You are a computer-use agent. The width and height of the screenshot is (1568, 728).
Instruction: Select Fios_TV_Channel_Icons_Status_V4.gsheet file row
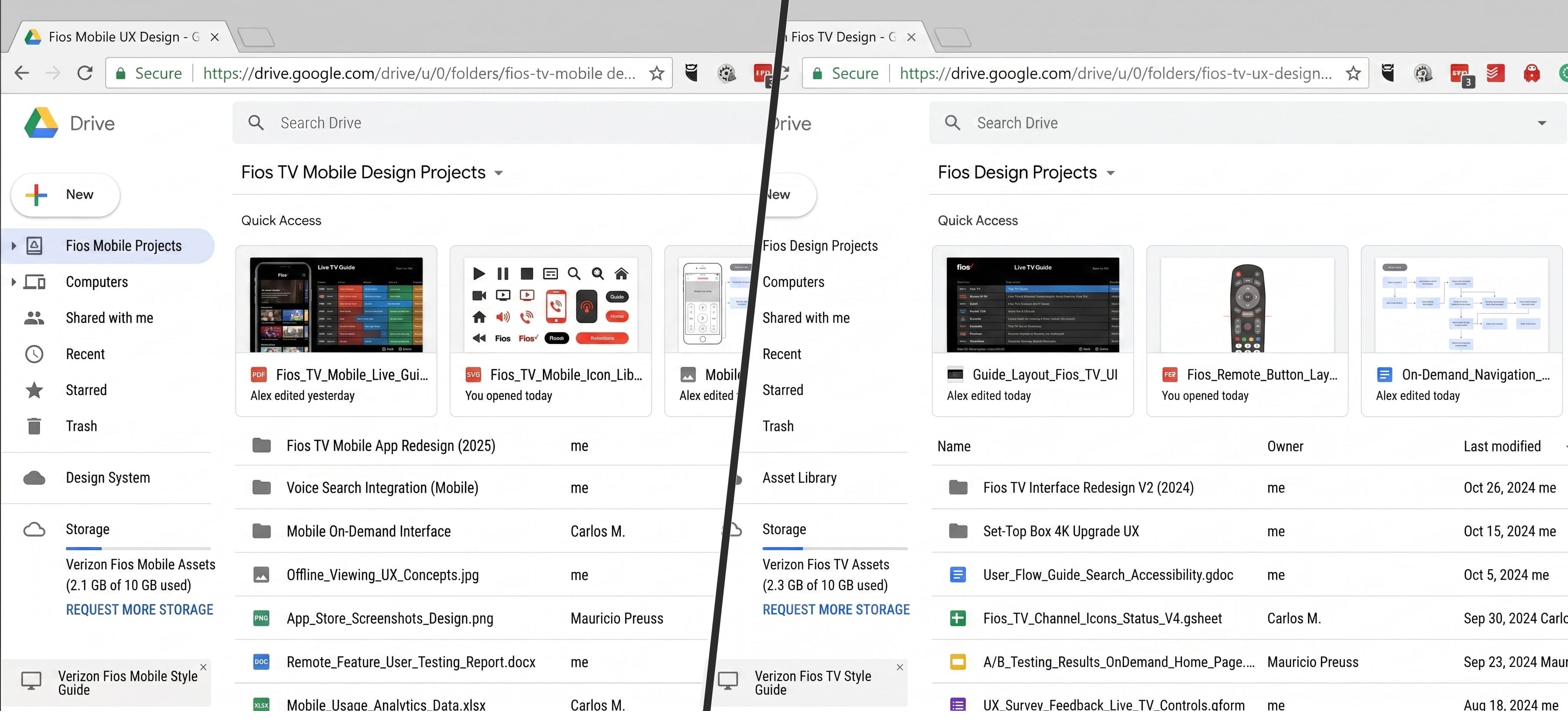pyautogui.click(x=1249, y=618)
